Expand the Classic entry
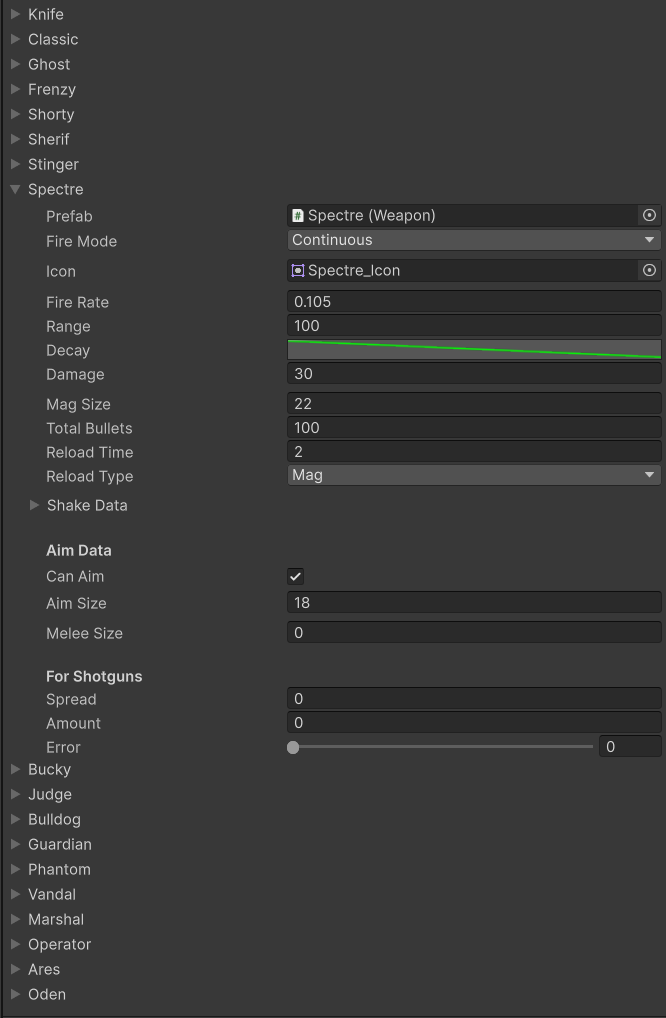 pos(16,39)
